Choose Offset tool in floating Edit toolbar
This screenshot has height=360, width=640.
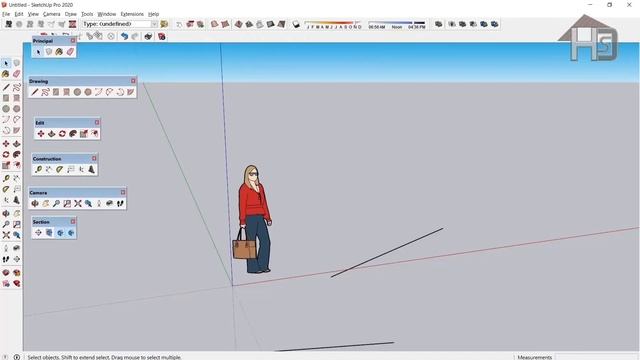[94, 133]
